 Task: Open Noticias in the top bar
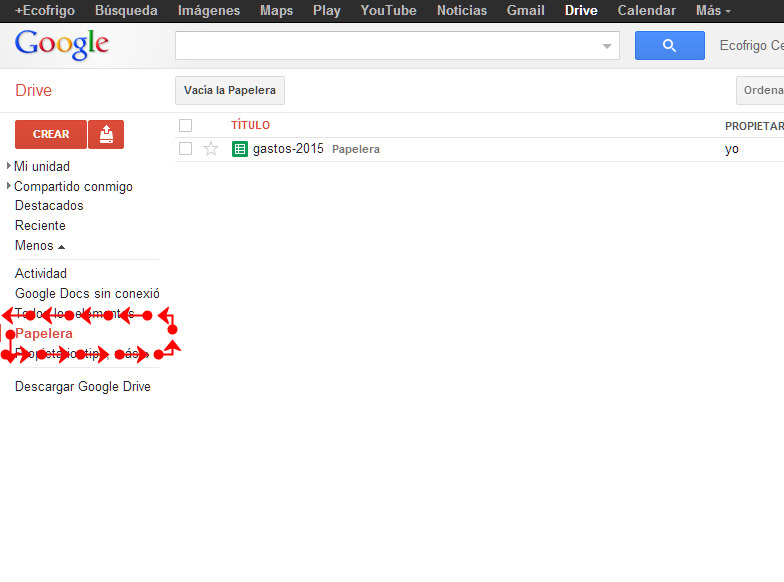tap(462, 10)
